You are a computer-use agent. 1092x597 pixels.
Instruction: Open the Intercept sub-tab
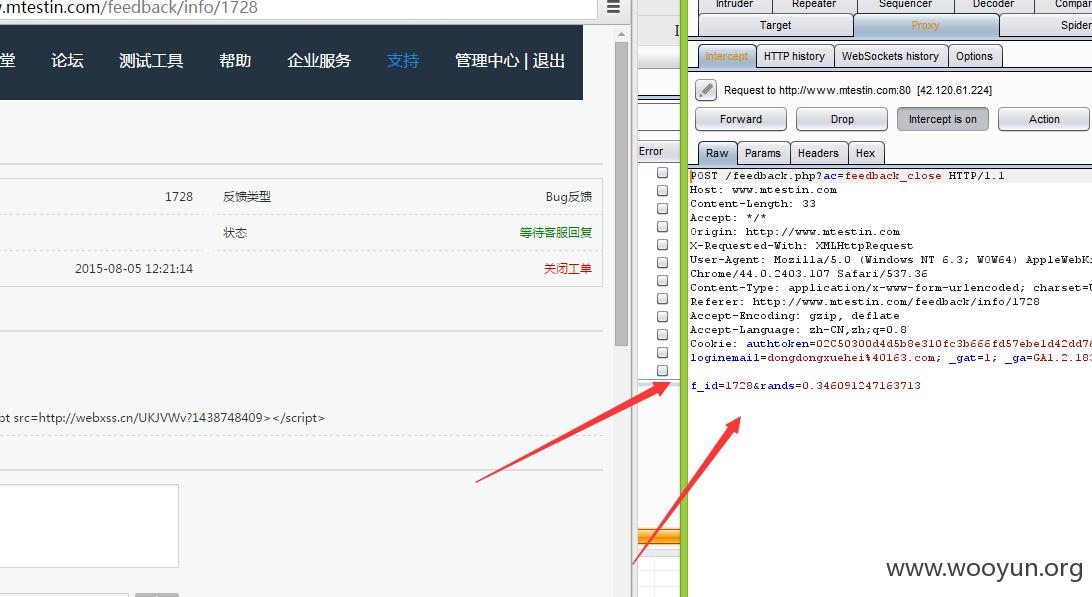pyautogui.click(x=726, y=56)
